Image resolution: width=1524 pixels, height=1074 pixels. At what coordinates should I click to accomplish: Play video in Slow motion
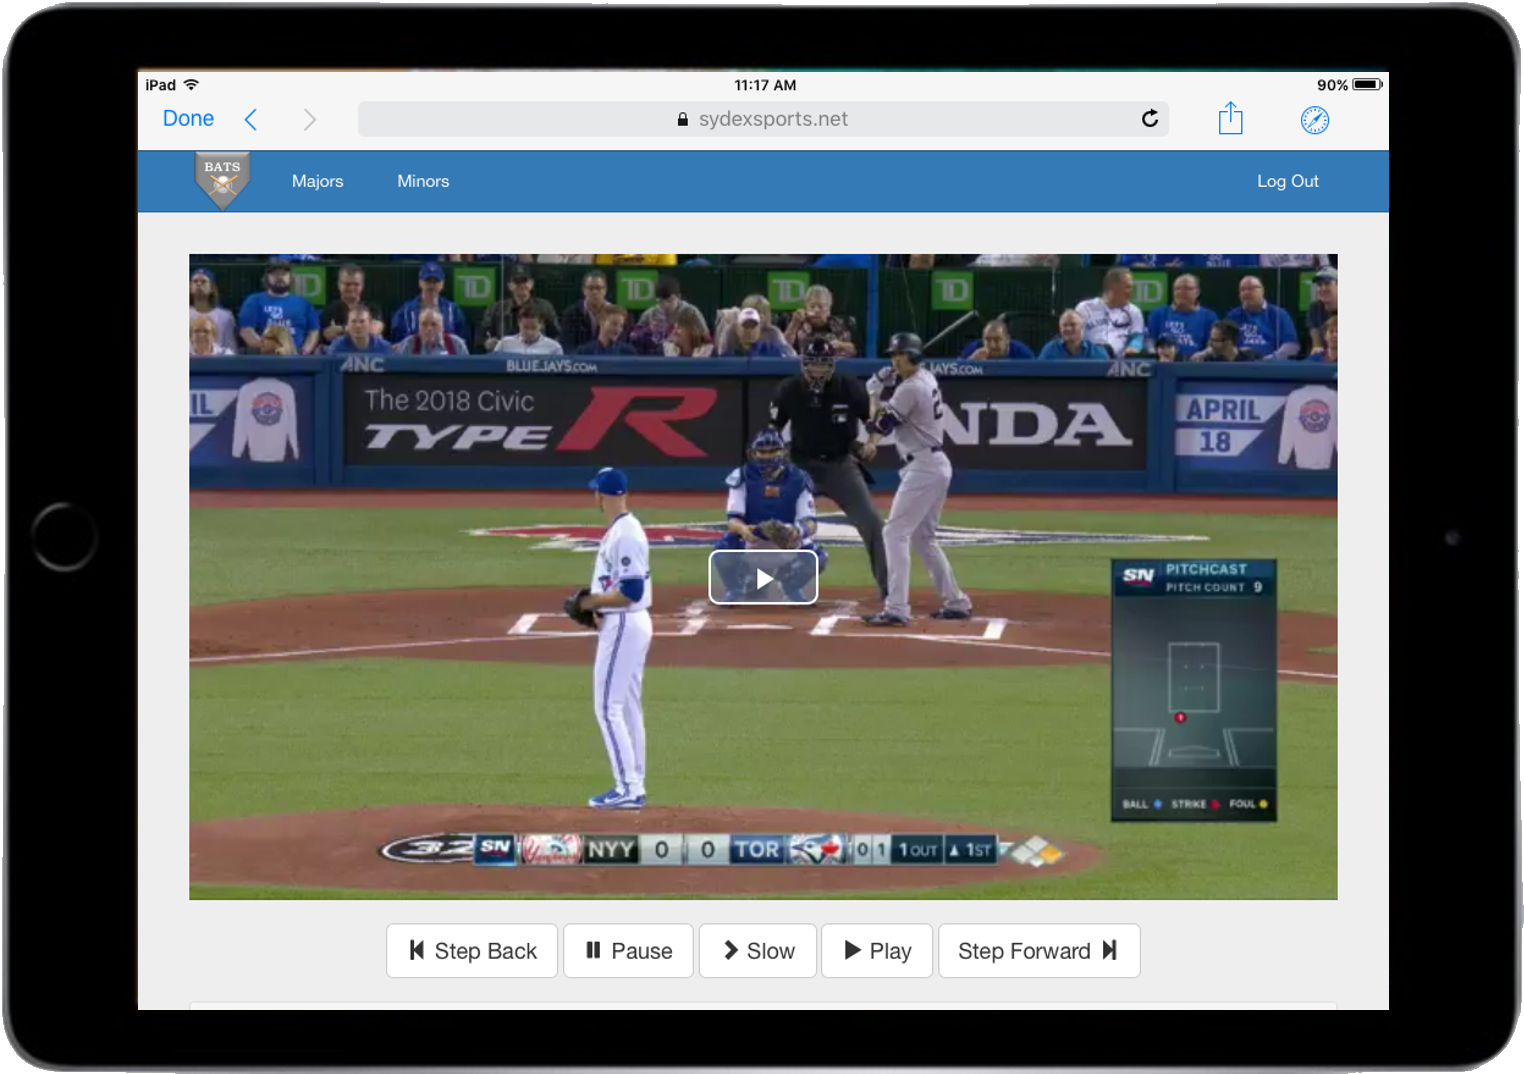point(758,951)
